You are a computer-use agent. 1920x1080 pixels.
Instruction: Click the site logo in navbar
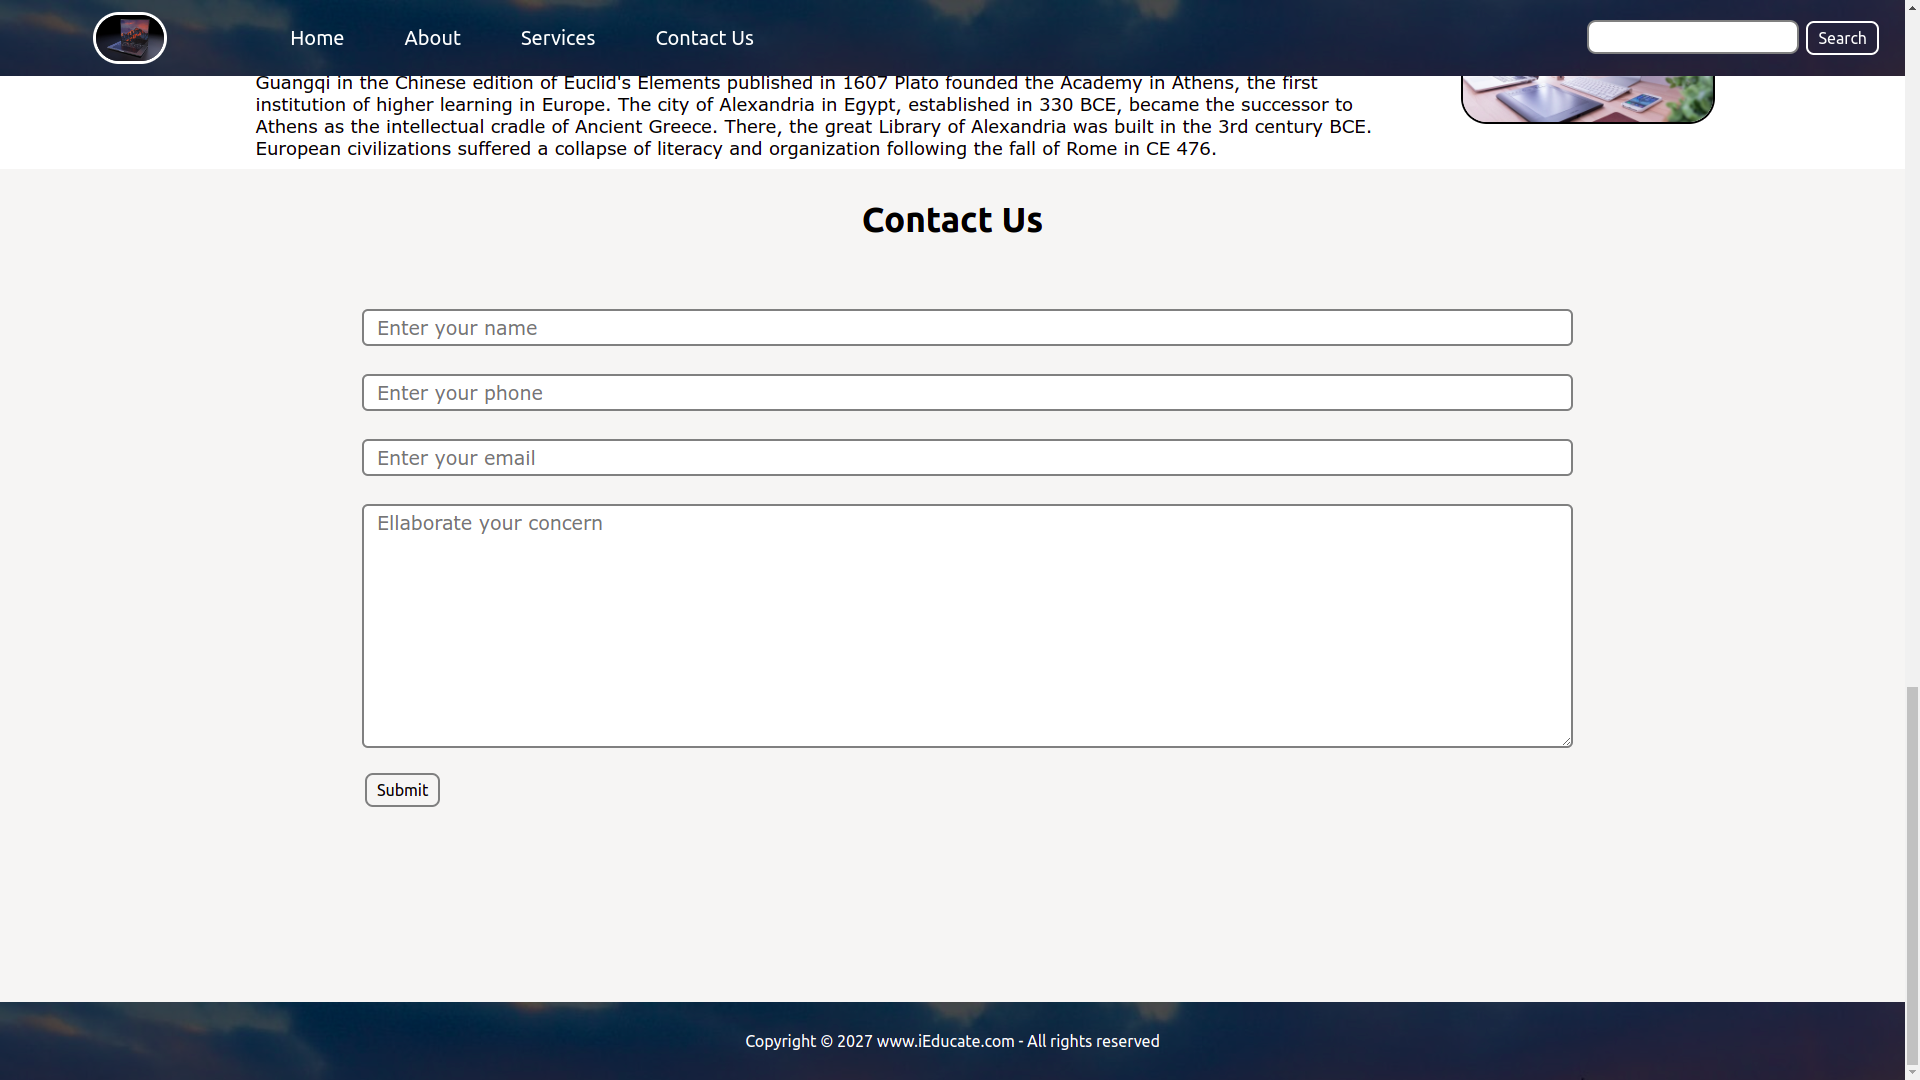130,38
